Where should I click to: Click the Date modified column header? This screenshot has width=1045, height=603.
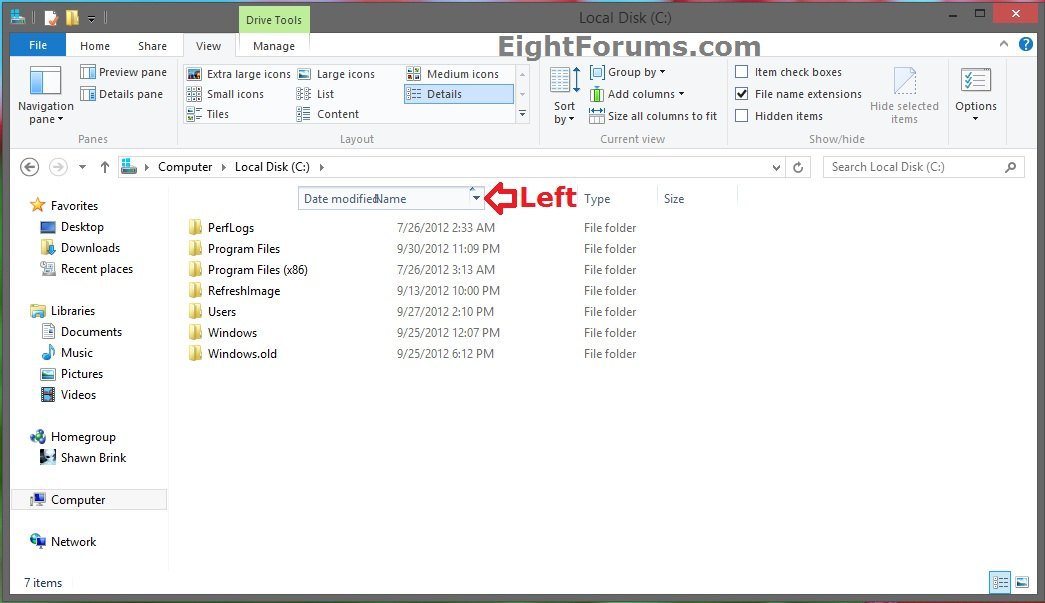(x=339, y=199)
